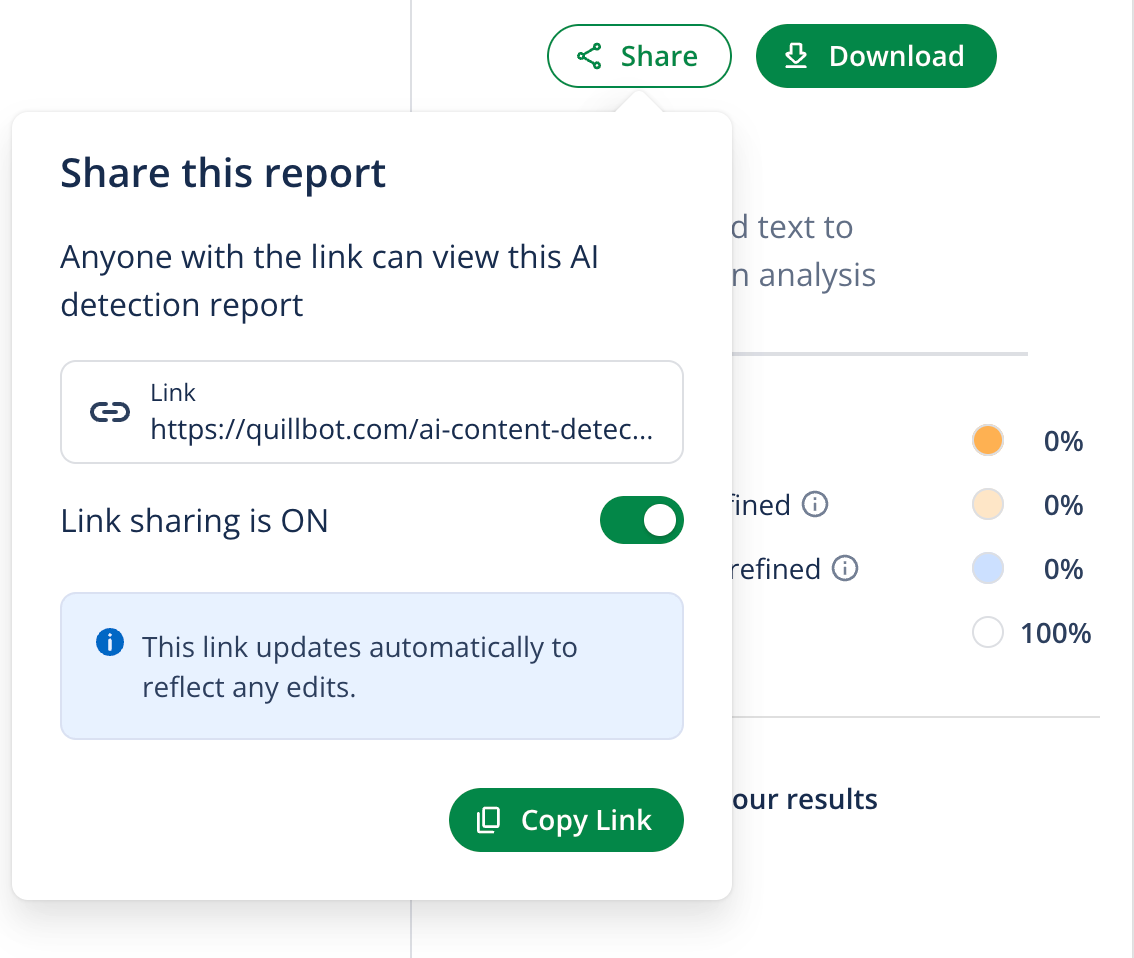Screen dimensions: 1134x958
Task: Turn off the link sharing toggle
Action: tap(641, 521)
